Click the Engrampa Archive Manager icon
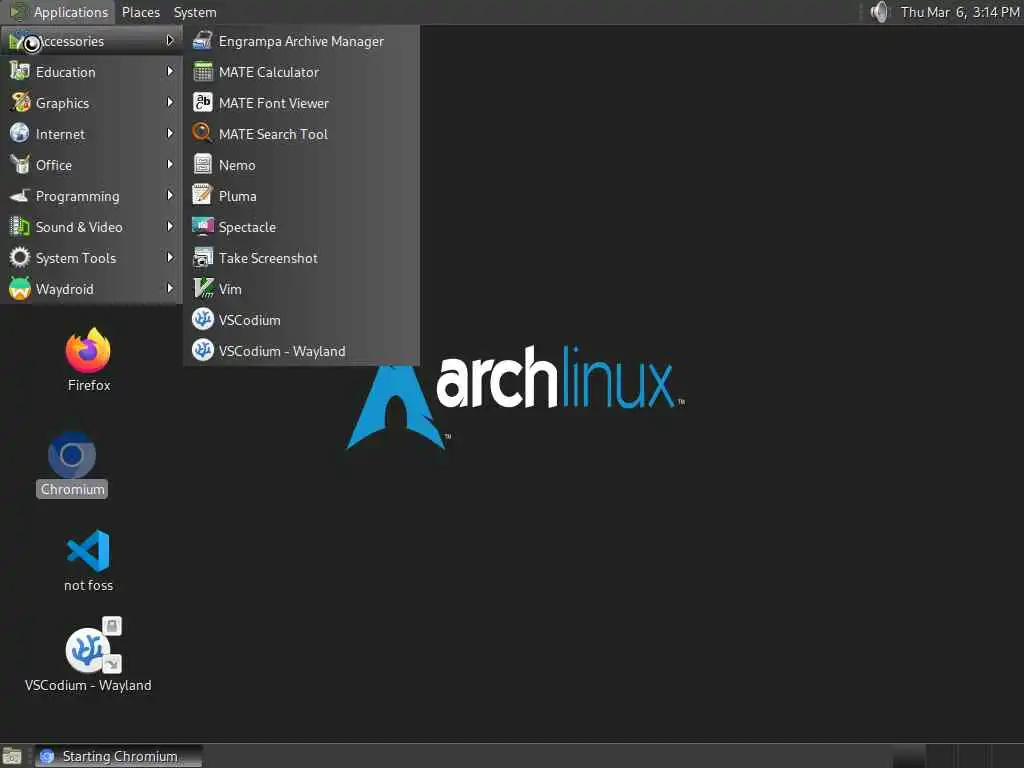This screenshot has height=768, width=1024. click(x=202, y=40)
